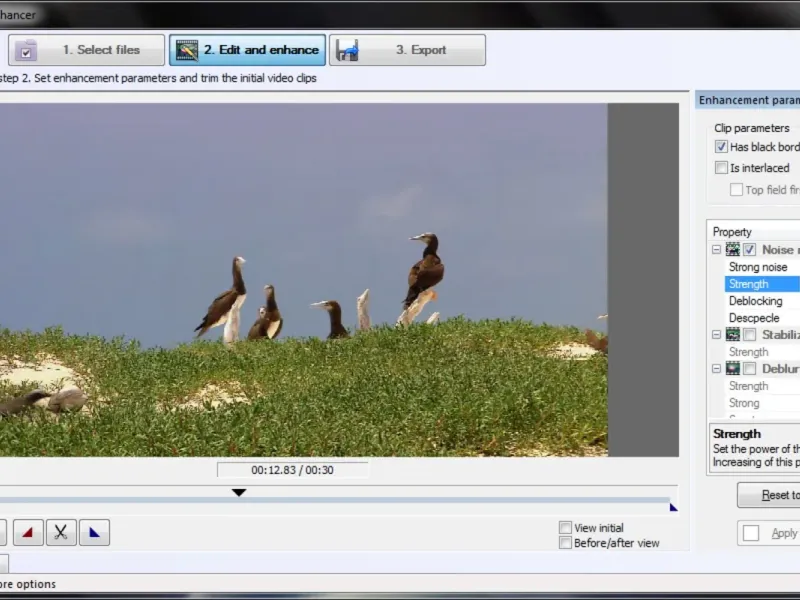
Task: Collapse the Noise removal property group
Action: (716, 250)
